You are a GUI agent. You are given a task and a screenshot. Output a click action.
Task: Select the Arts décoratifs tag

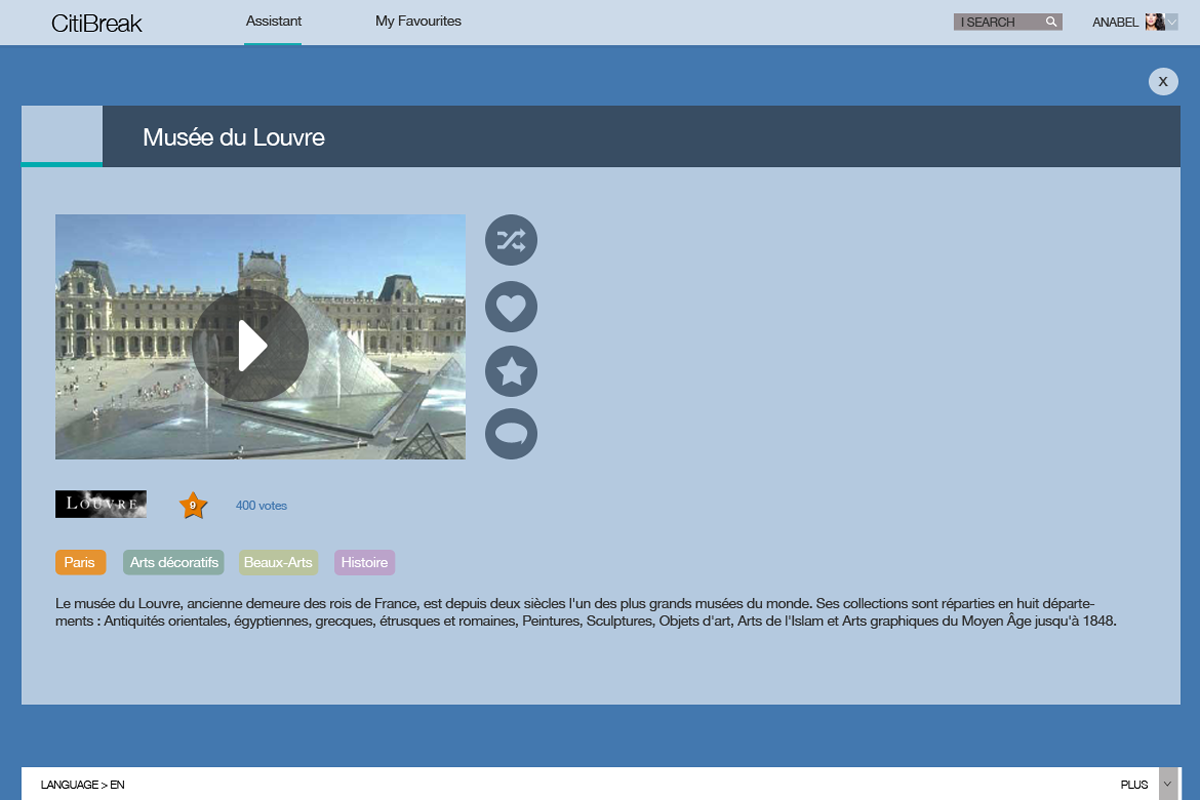(x=174, y=563)
